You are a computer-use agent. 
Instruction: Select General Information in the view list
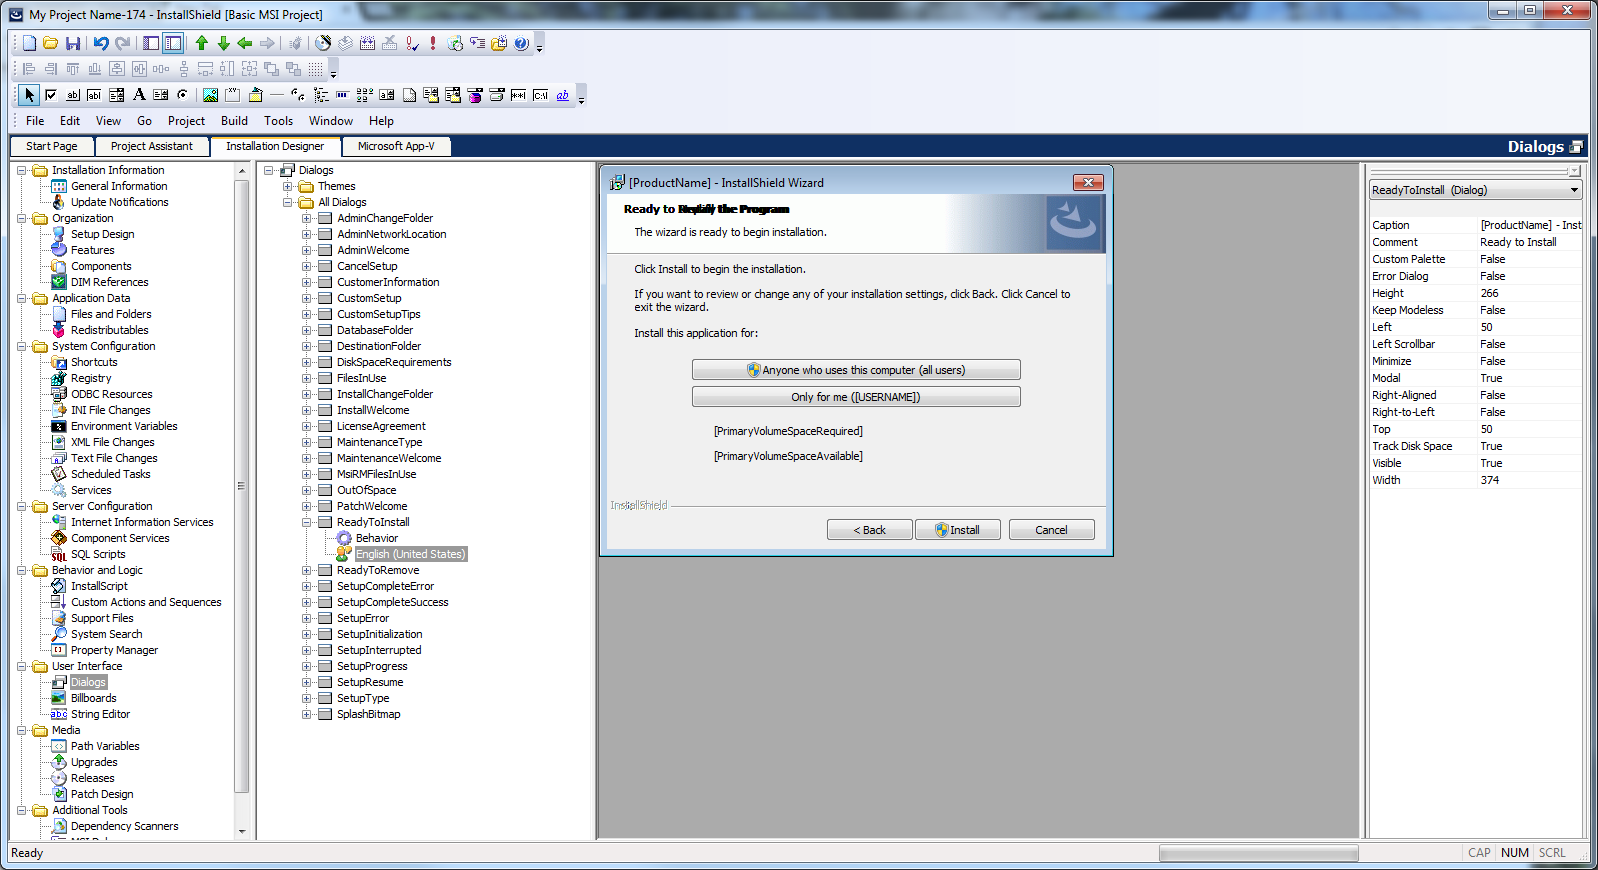coord(119,186)
